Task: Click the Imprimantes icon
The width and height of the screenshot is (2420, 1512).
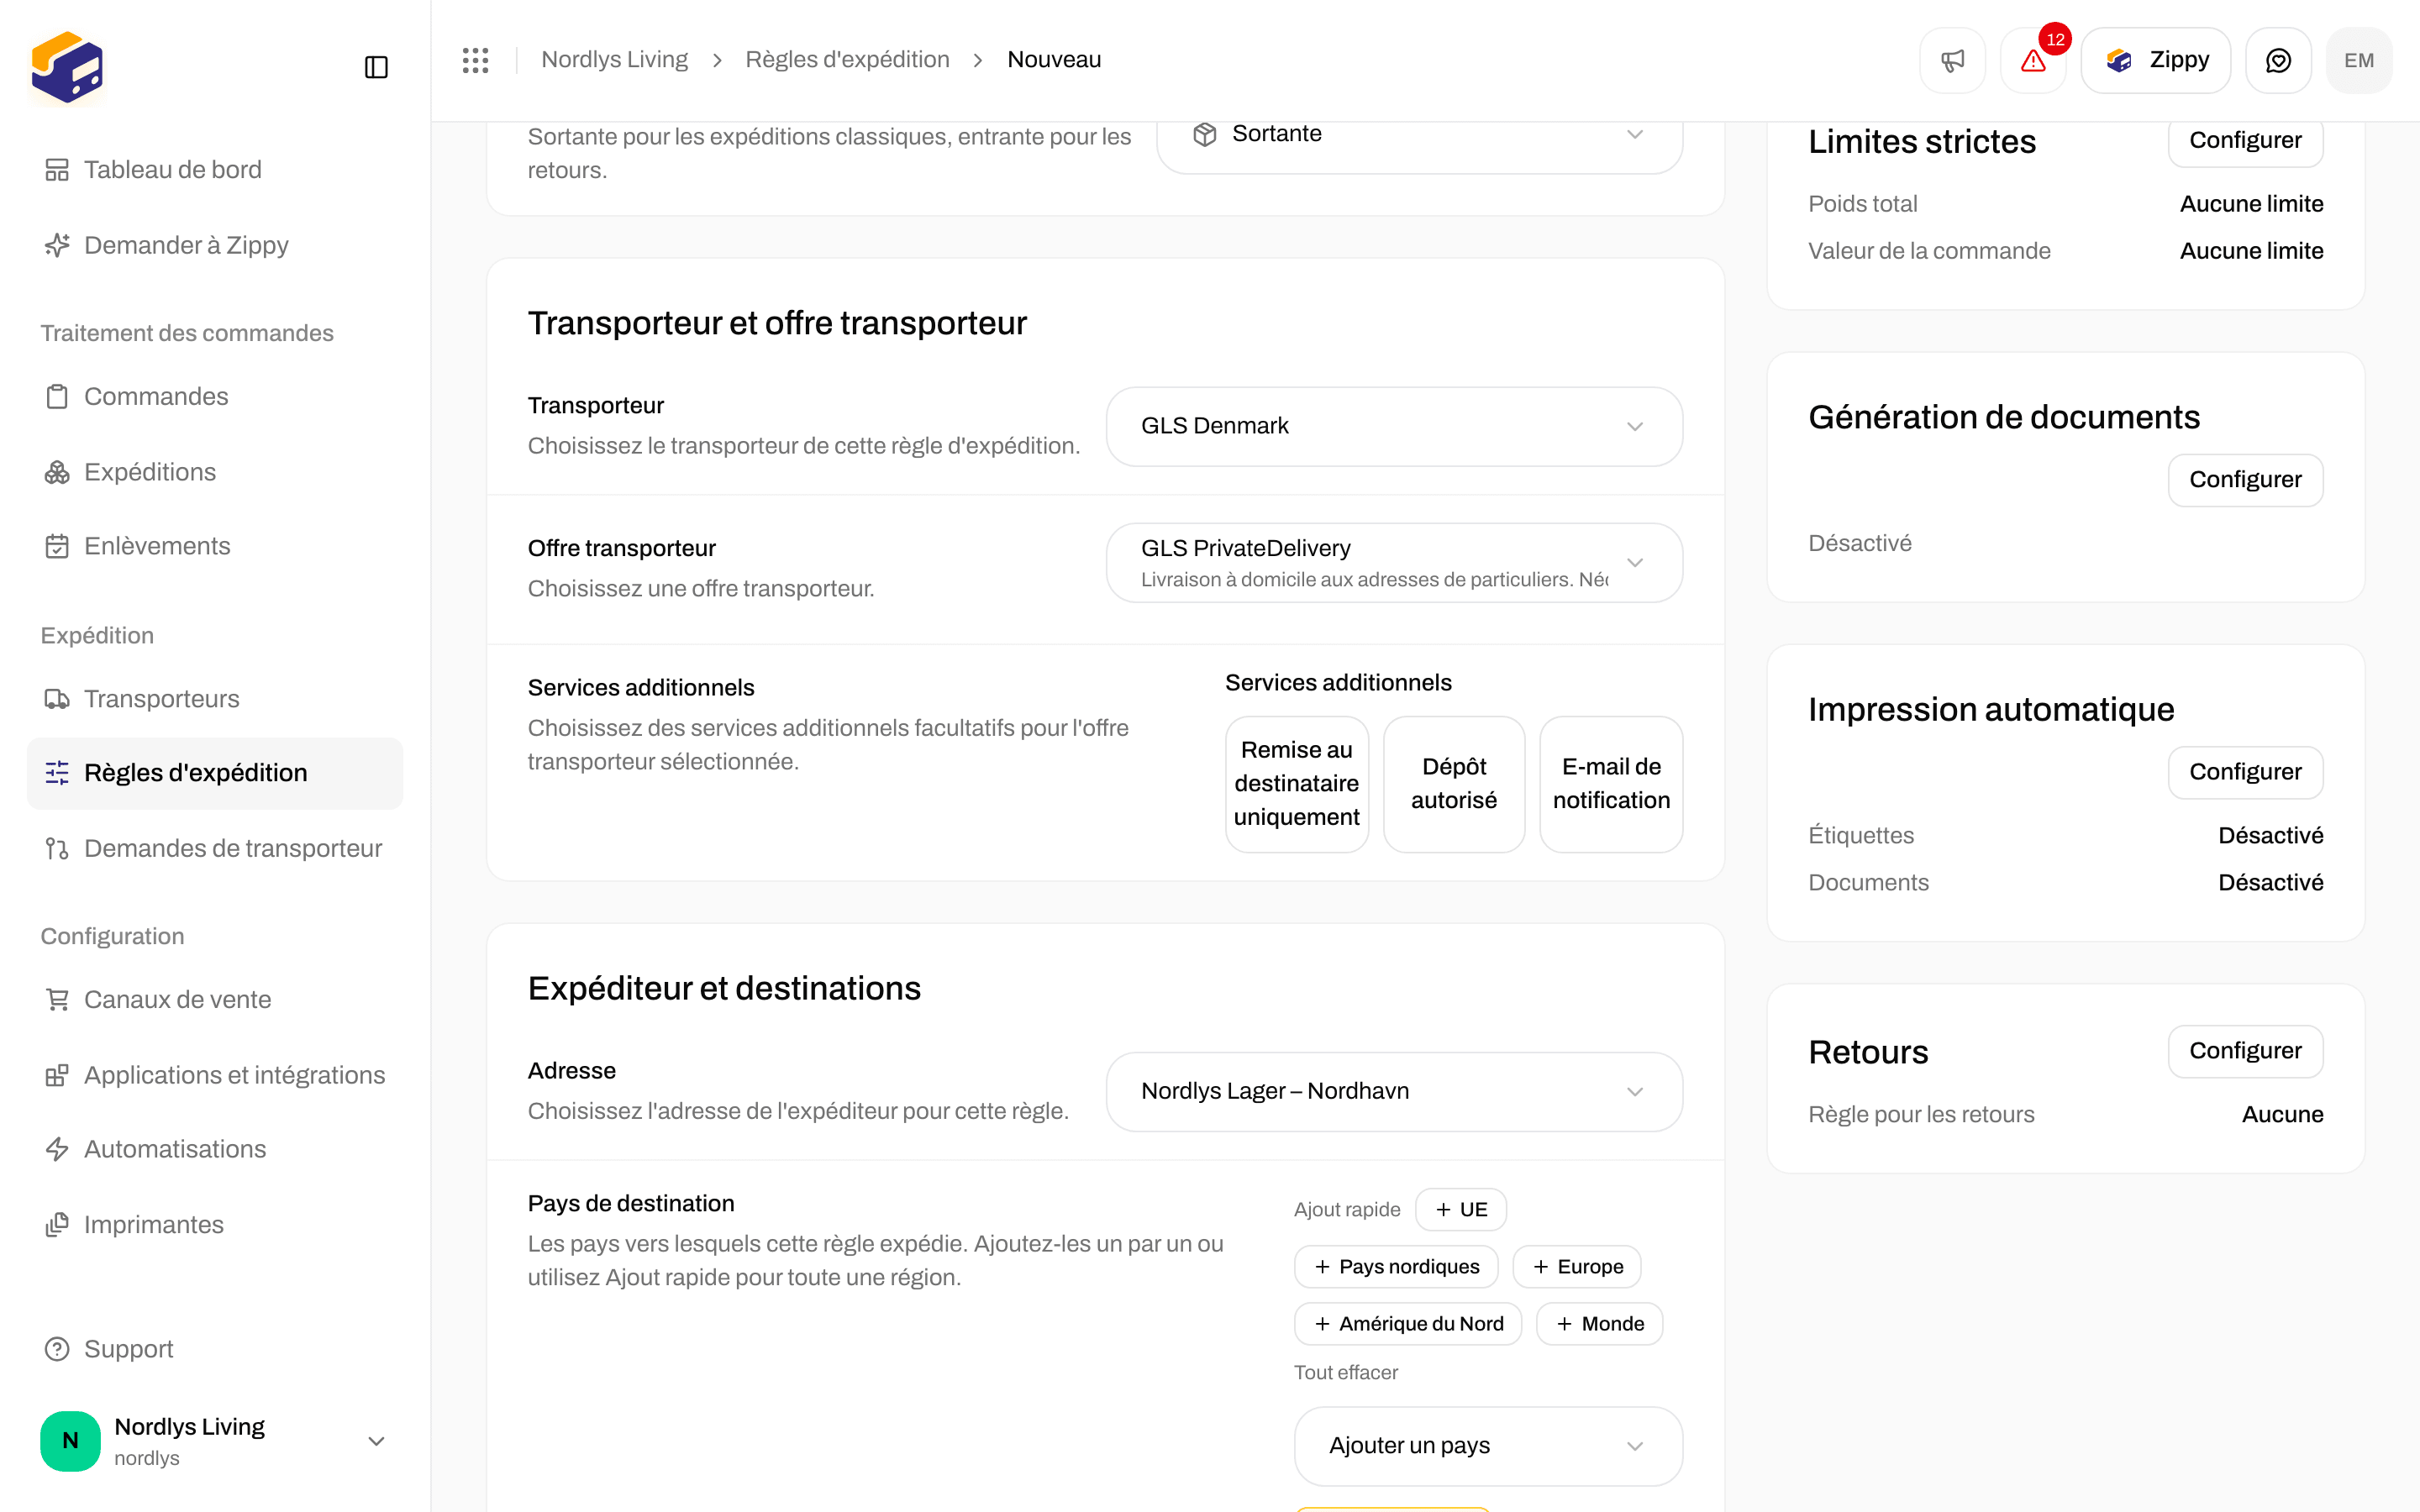Action: pyautogui.click(x=57, y=1225)
